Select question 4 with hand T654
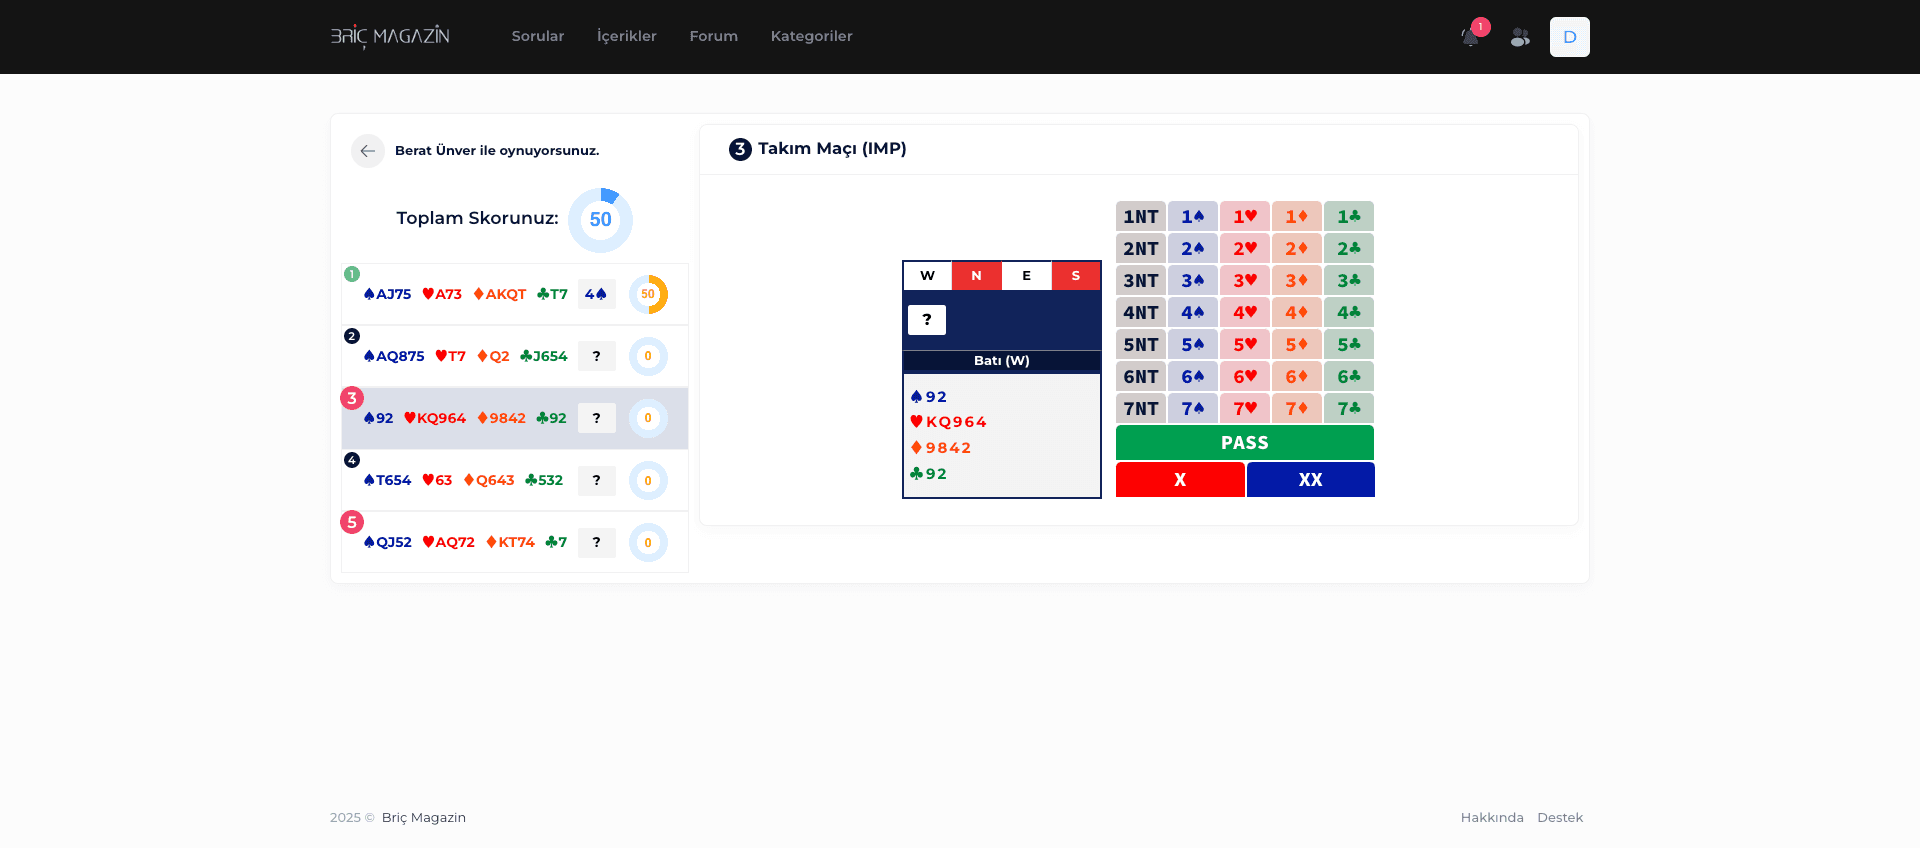Screen dimensions: 1920x848 coord(515,480)
